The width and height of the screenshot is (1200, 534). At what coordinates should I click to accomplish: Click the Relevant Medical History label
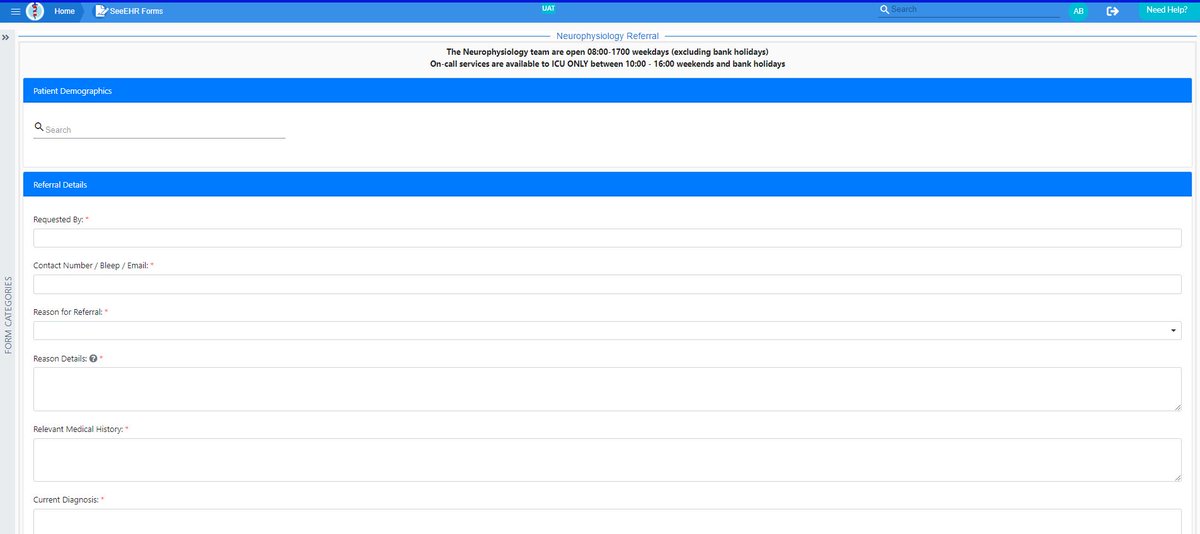pos(78,429)
